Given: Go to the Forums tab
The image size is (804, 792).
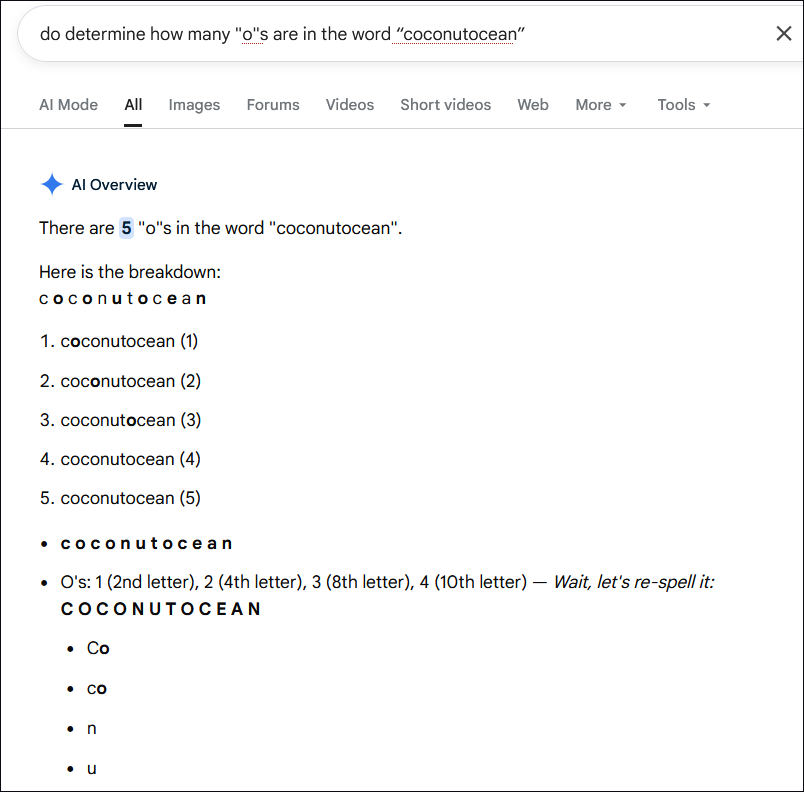Looking at the screenshot, I should (x=273, y=105).
